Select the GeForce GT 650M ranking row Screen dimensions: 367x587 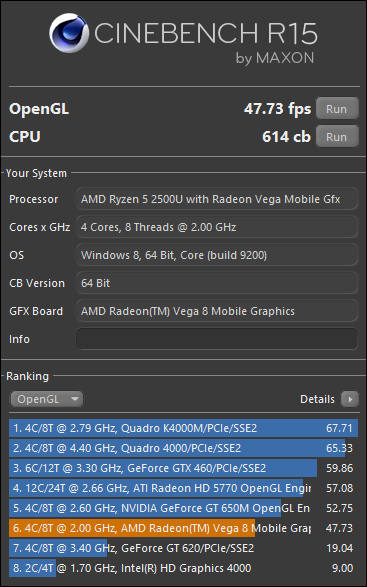pos(184,508)
